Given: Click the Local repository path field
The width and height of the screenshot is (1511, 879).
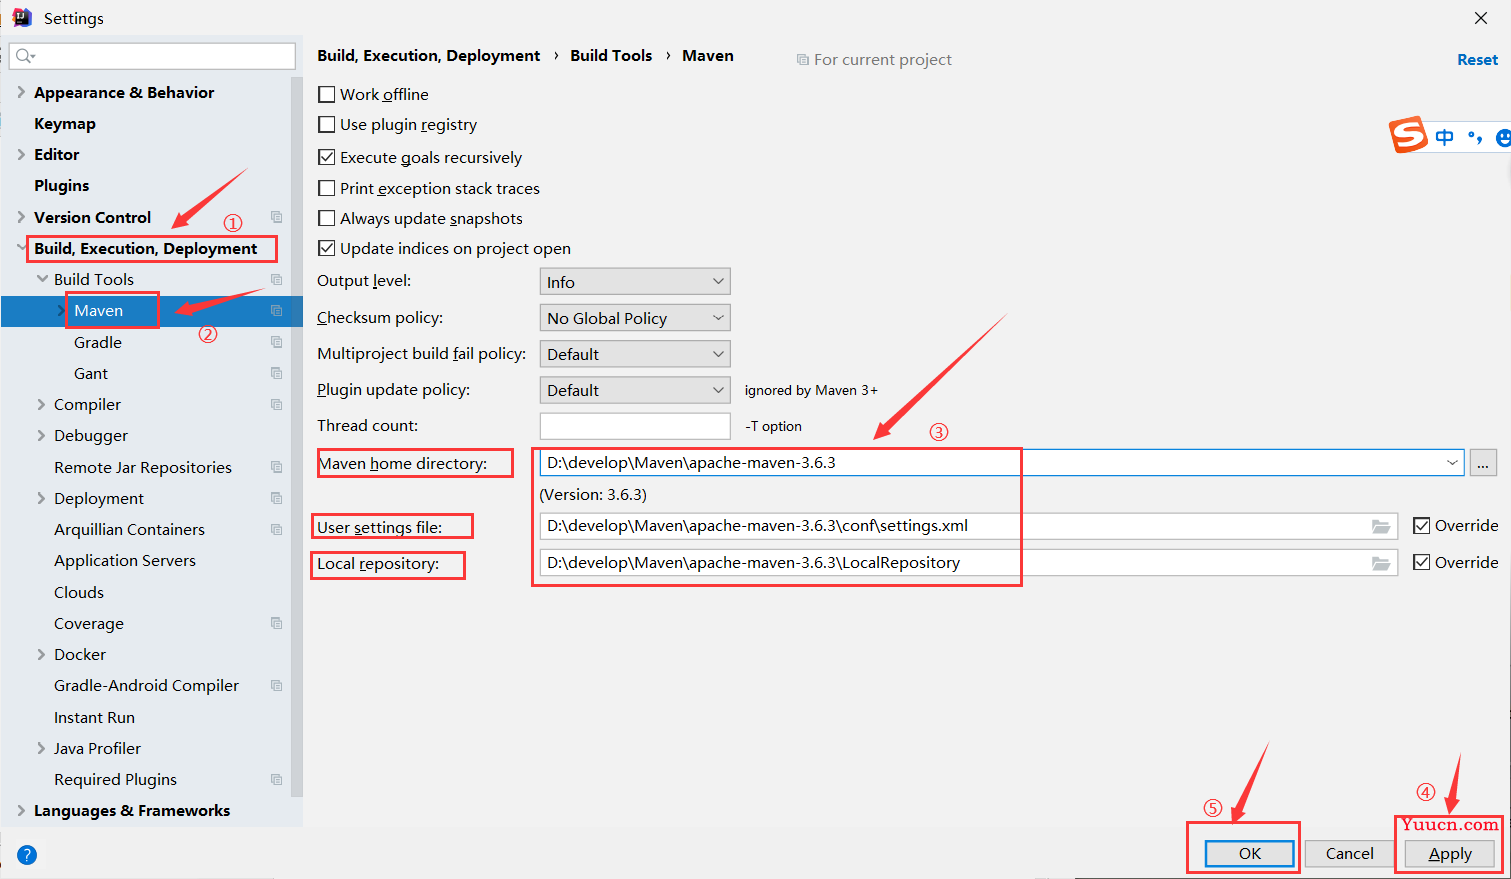Looking at the screenshot, I should point(968,563).
